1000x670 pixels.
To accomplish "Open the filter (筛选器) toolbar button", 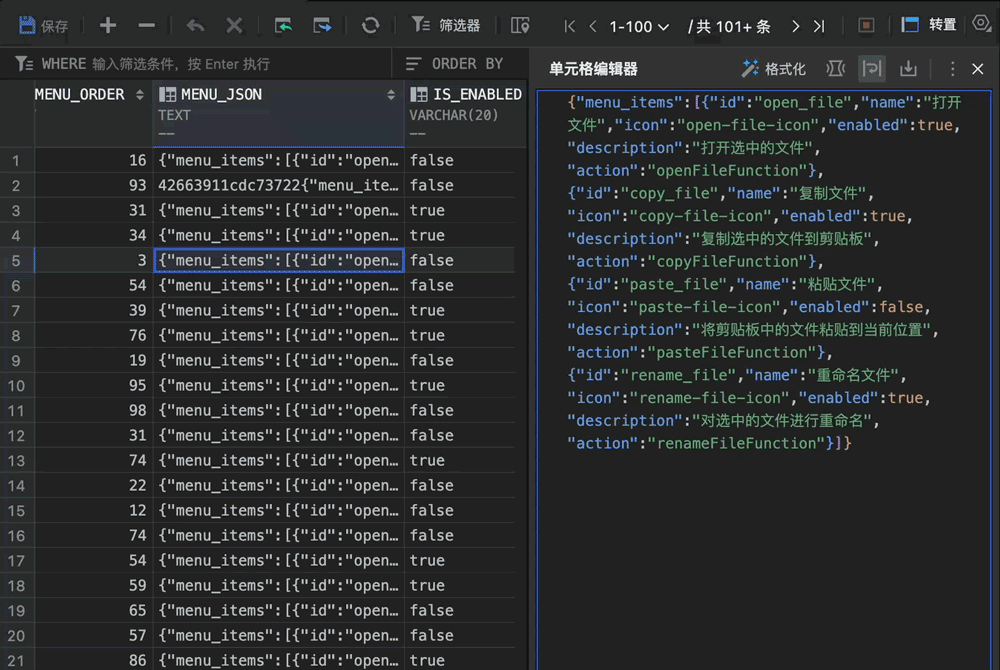I will 446,25.
